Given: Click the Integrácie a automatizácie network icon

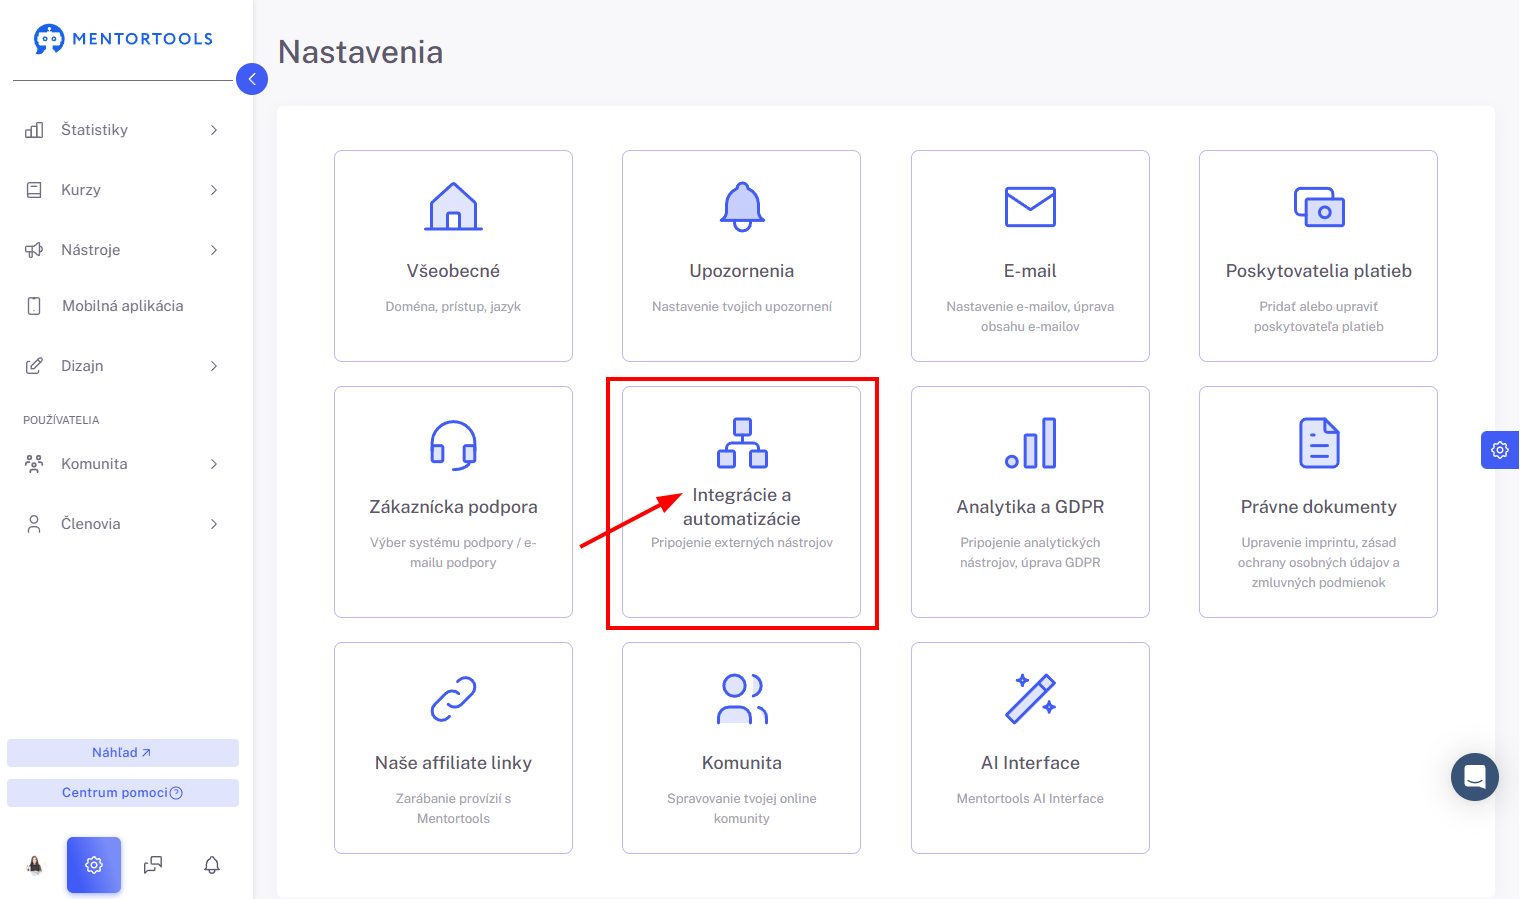Looking at the screenshot, I should click(742, 443).
